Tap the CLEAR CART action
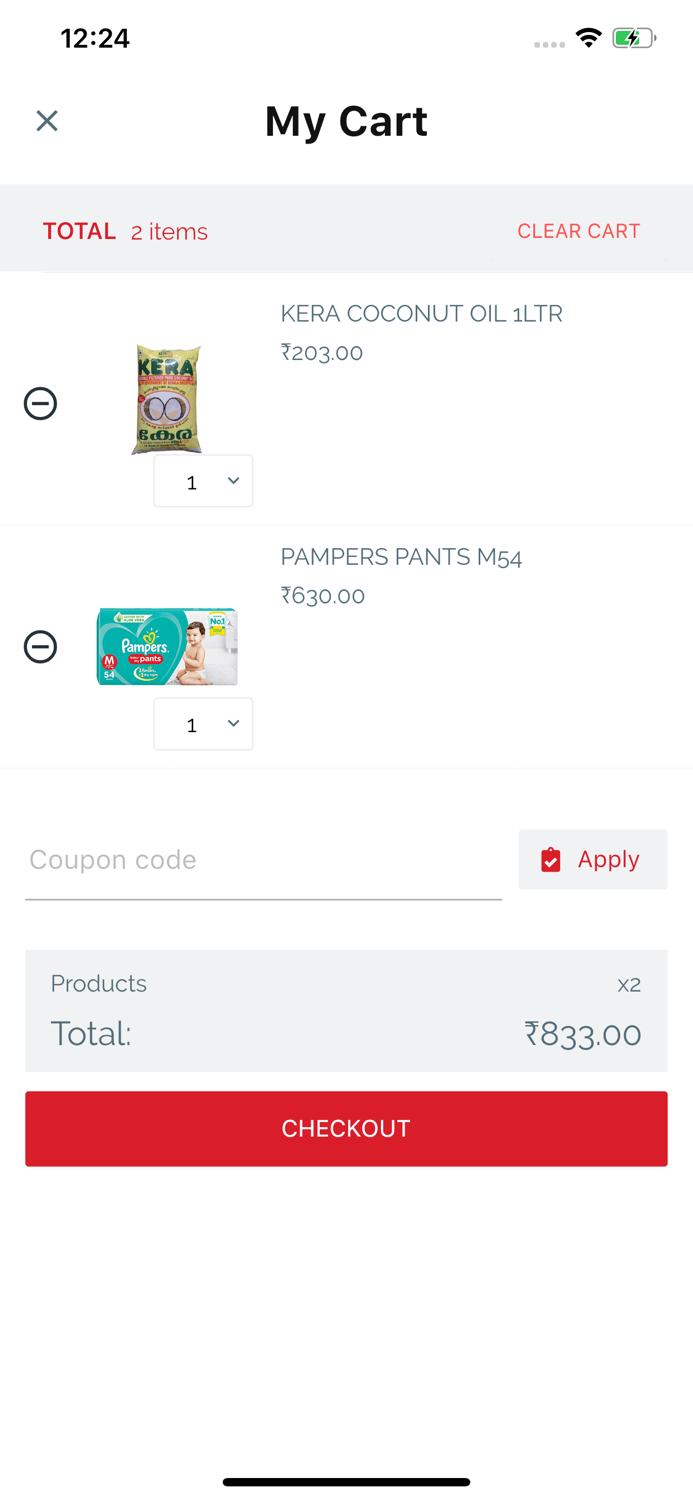693x1500 pixels. [579, 231]
